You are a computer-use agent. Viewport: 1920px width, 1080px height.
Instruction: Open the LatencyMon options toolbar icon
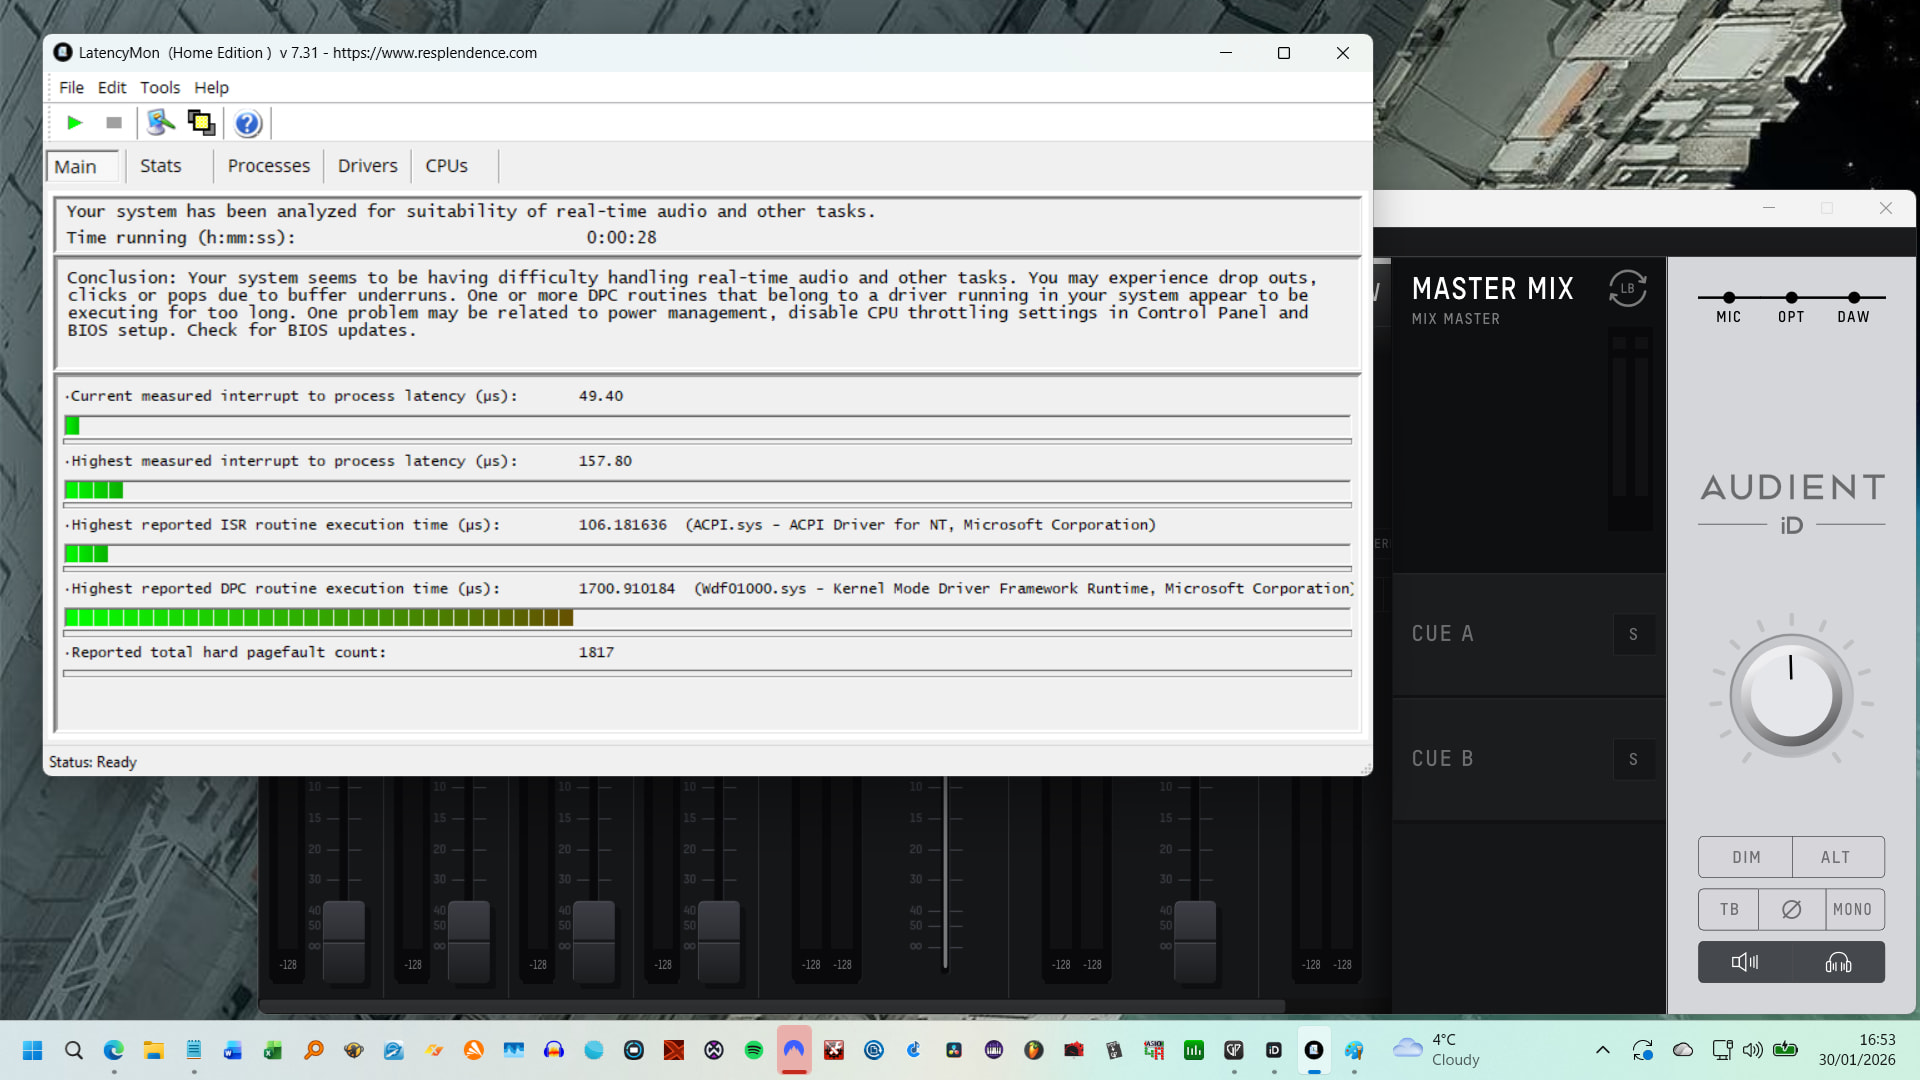pos(160,123)
